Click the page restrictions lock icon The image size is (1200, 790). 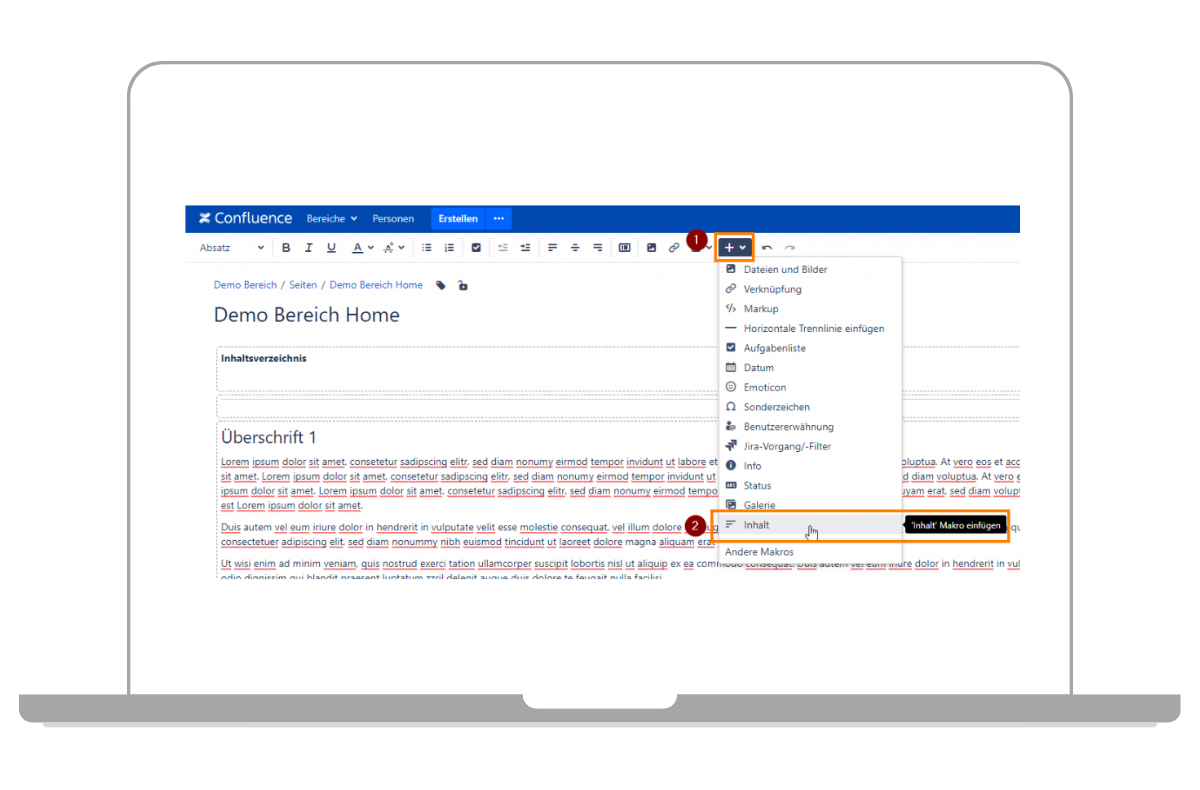[462, 286]
